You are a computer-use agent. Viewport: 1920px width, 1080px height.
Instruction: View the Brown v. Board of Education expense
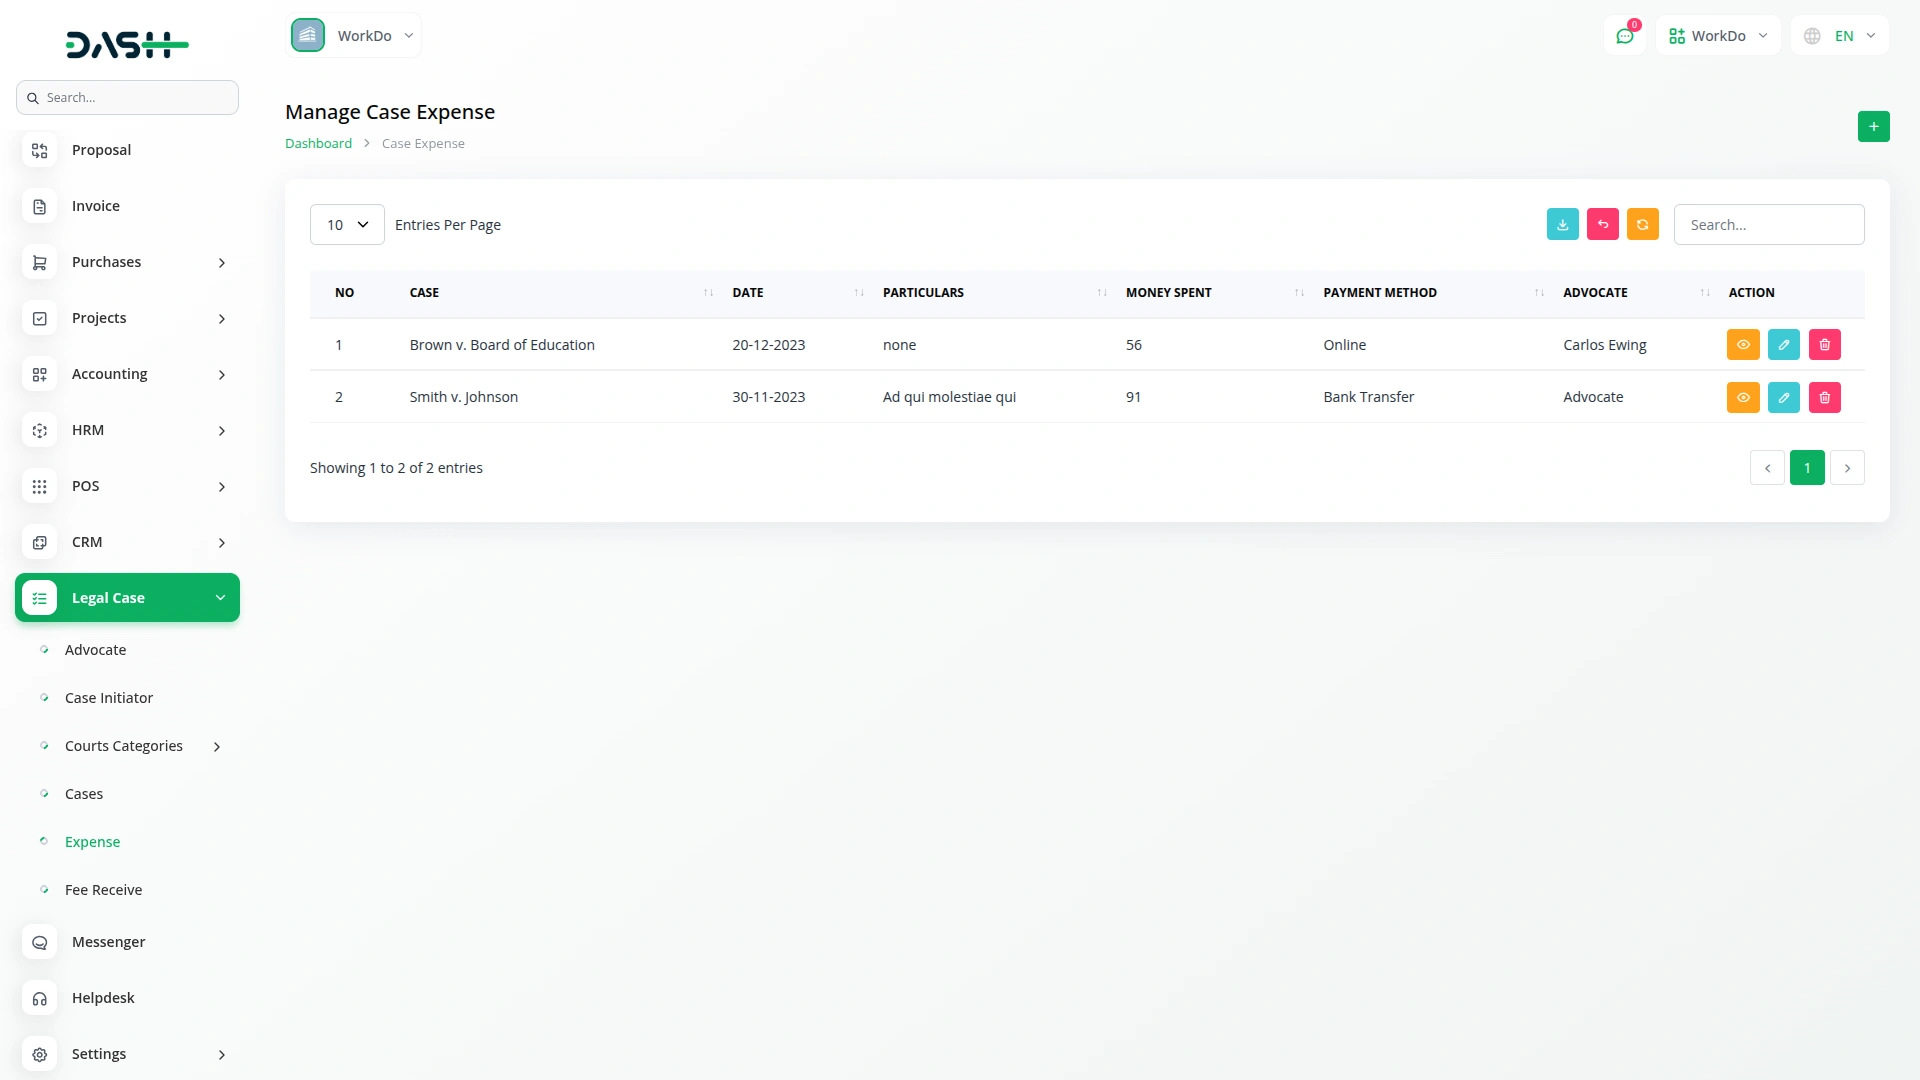pyautogui.click(x=1742, y=345)
